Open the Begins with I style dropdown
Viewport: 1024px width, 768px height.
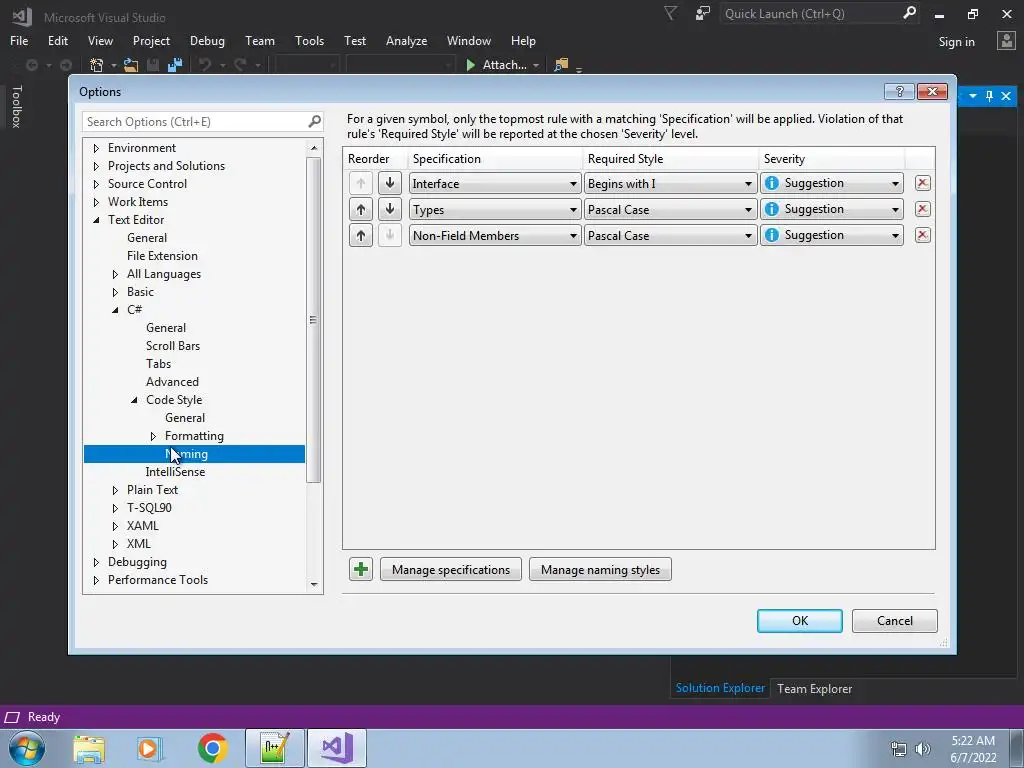670,184
